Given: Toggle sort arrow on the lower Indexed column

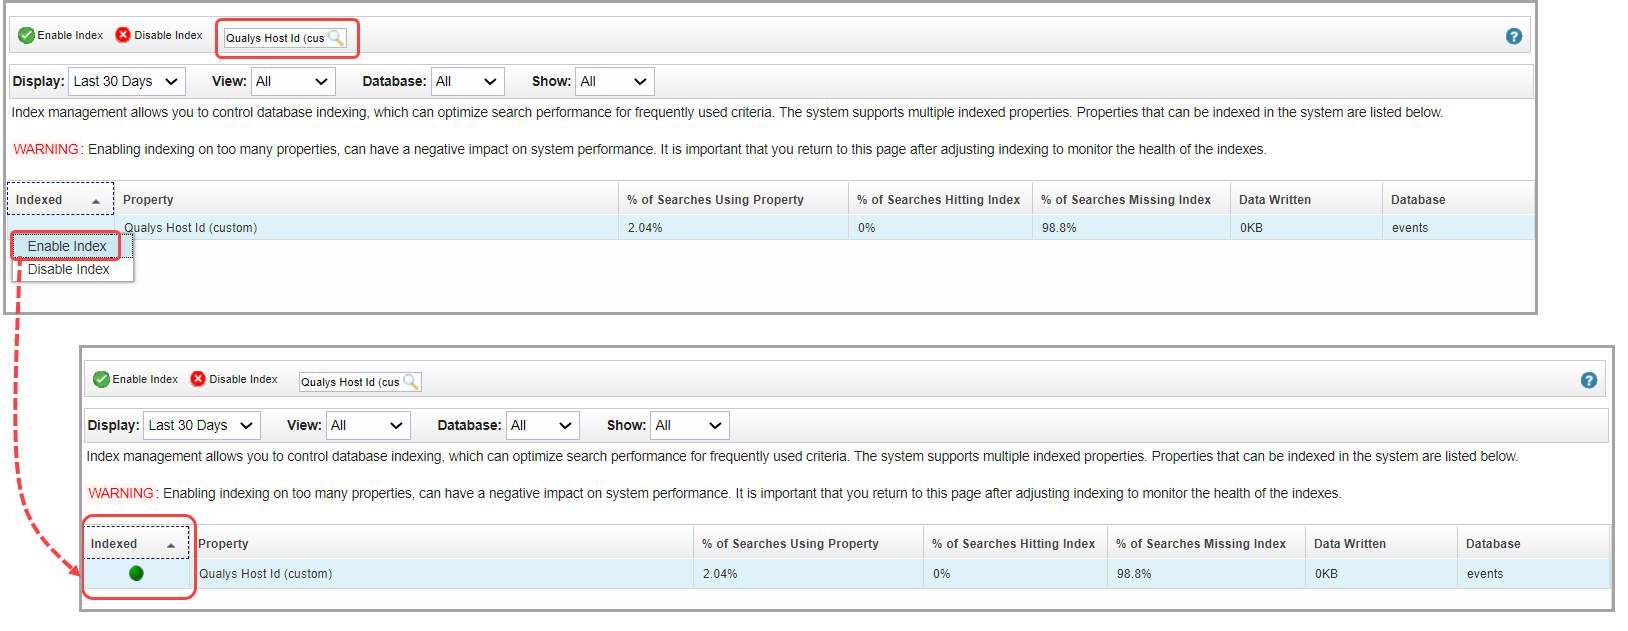Looking at the screenshot, I should click(171, 545).
